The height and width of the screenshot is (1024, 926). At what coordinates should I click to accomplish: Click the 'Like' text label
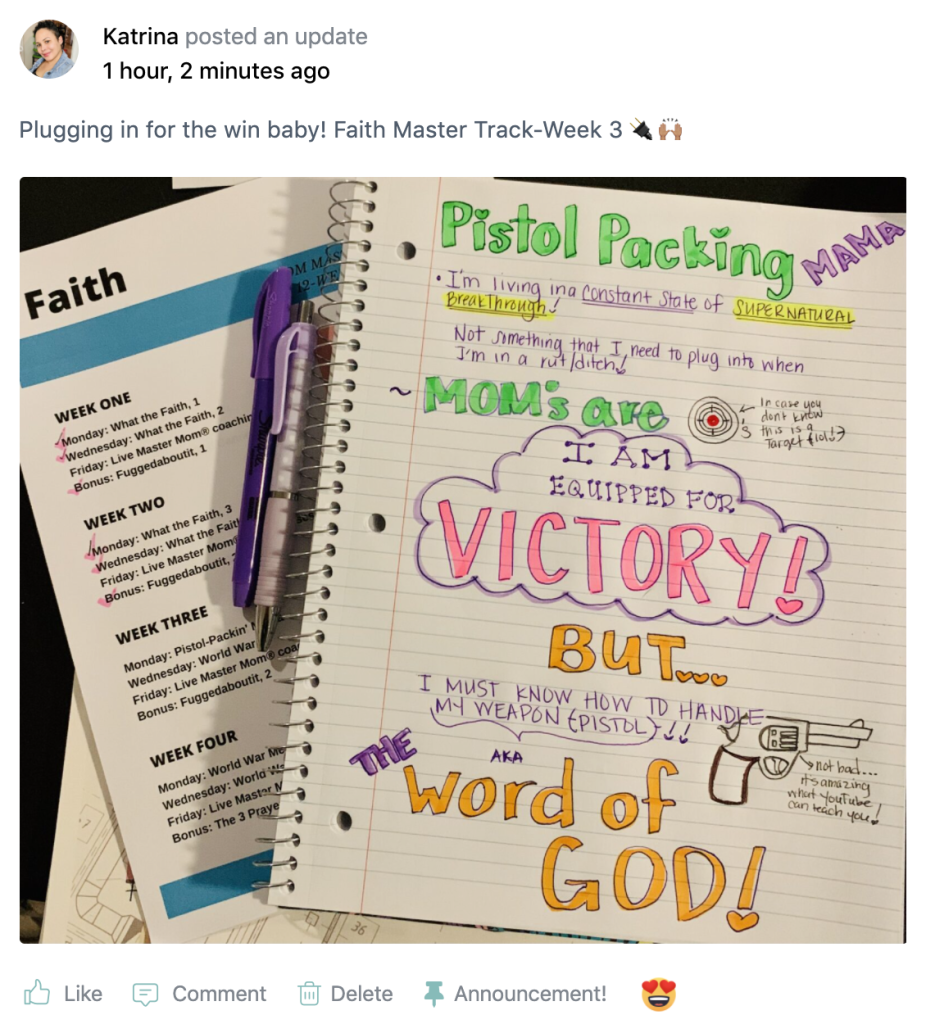tap(83, 993)
